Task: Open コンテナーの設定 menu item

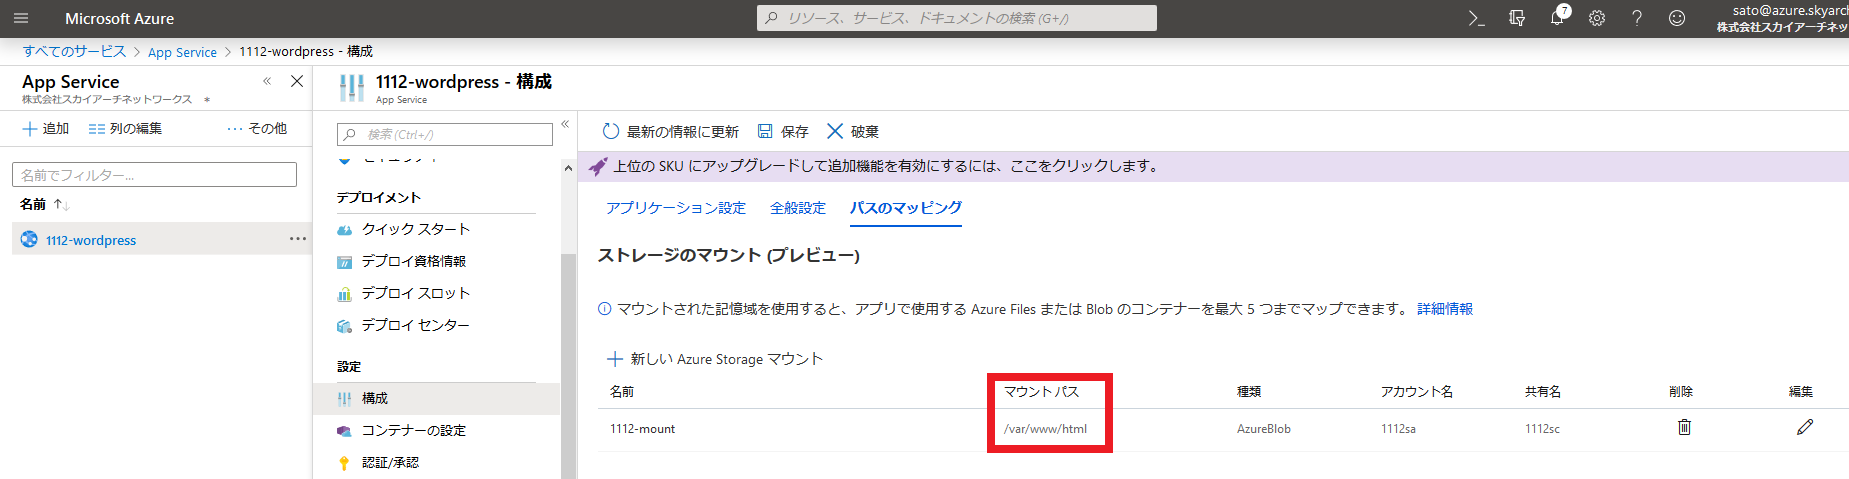Action: (x=414, y=430)
